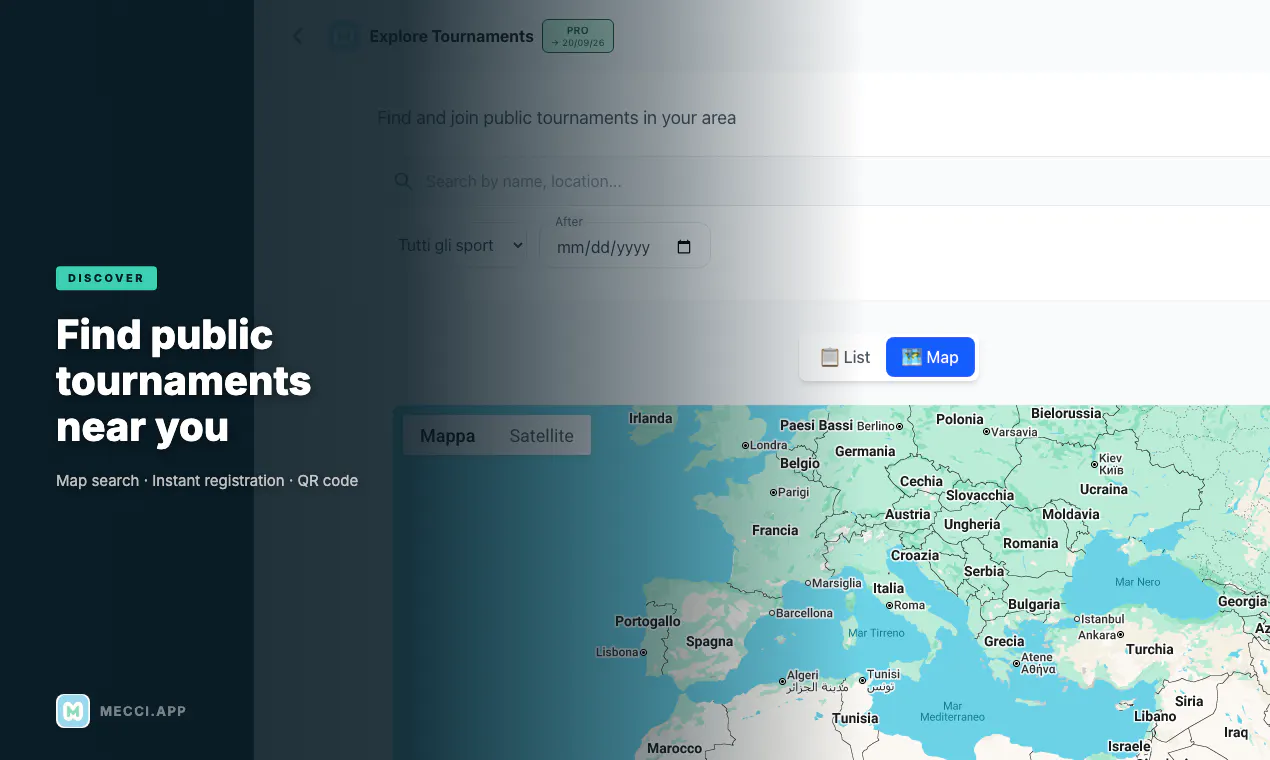This screenshot has height=760, width=1270.
Task: Select the Satellite map type
Action: [541, 436]
